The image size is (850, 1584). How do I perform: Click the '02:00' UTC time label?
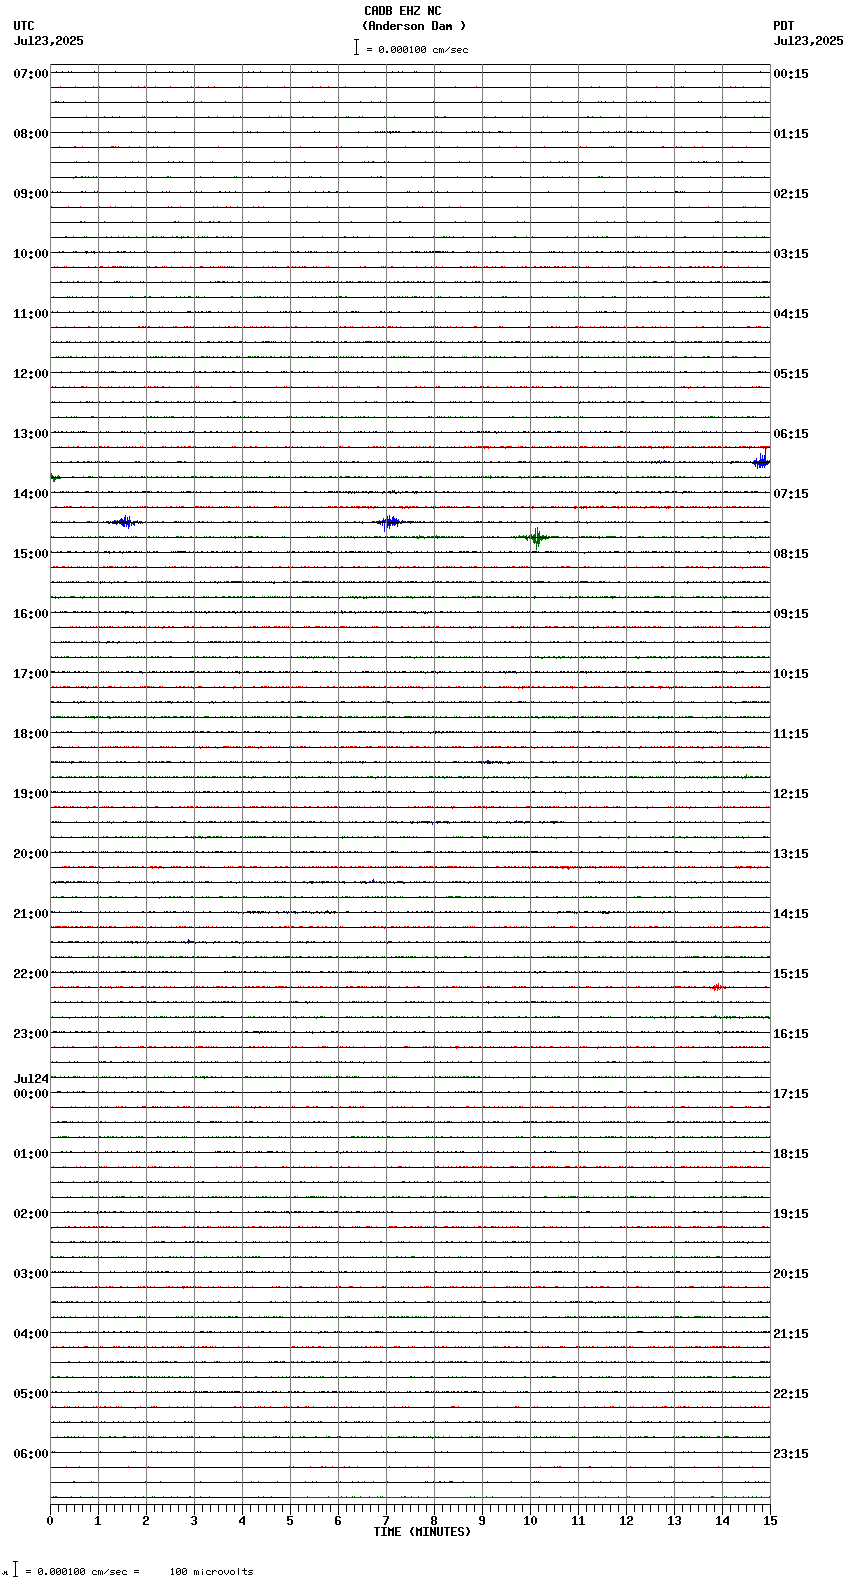coord(31,1214)
